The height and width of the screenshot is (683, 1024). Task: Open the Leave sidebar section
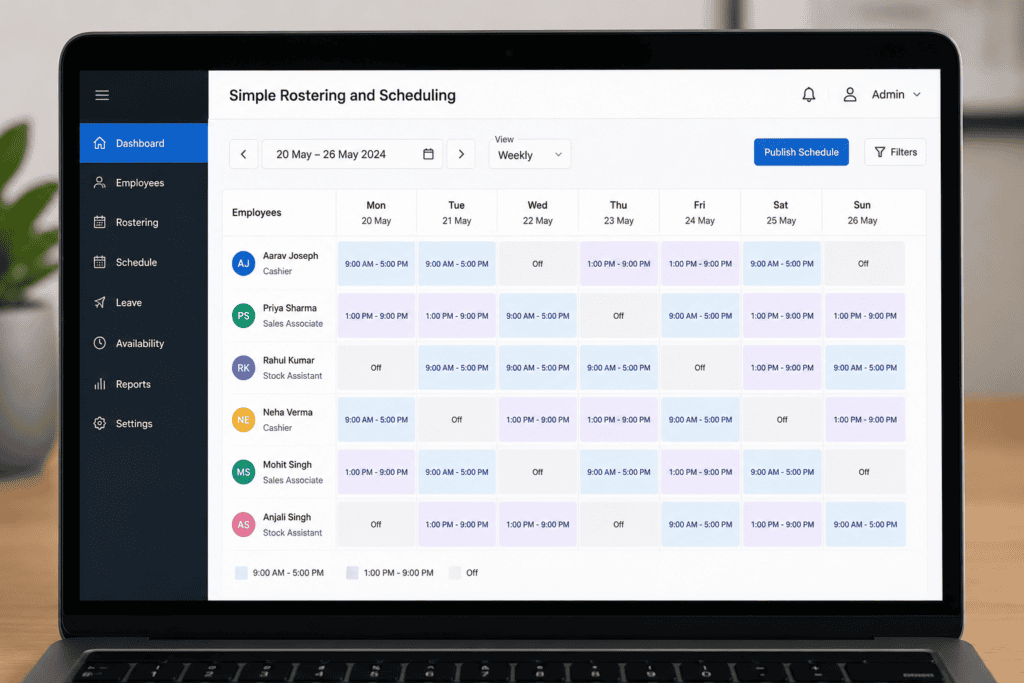click(x=144, y=302)
